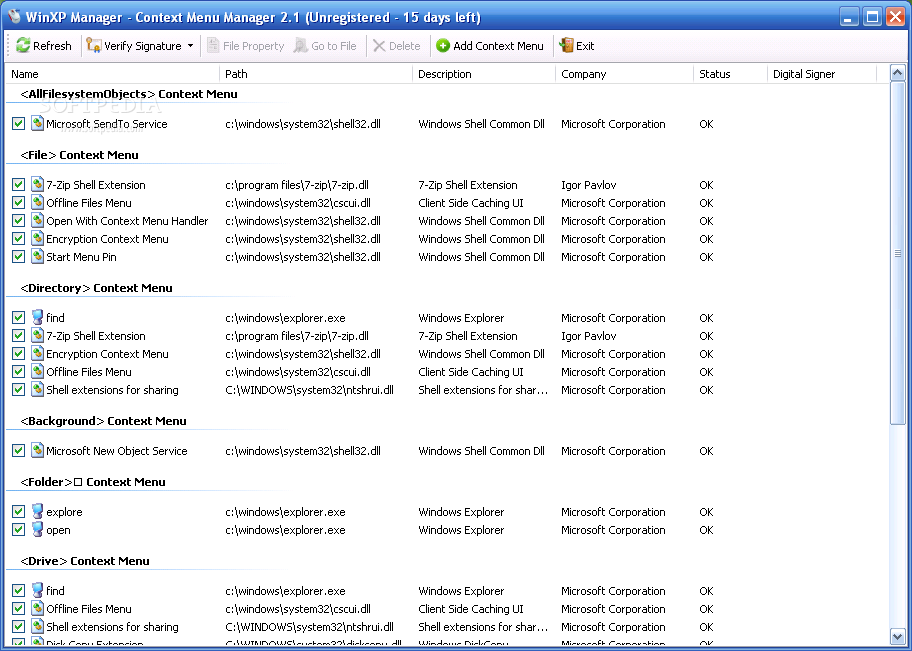Click the File Property toolbar button

tap(245, 45)
